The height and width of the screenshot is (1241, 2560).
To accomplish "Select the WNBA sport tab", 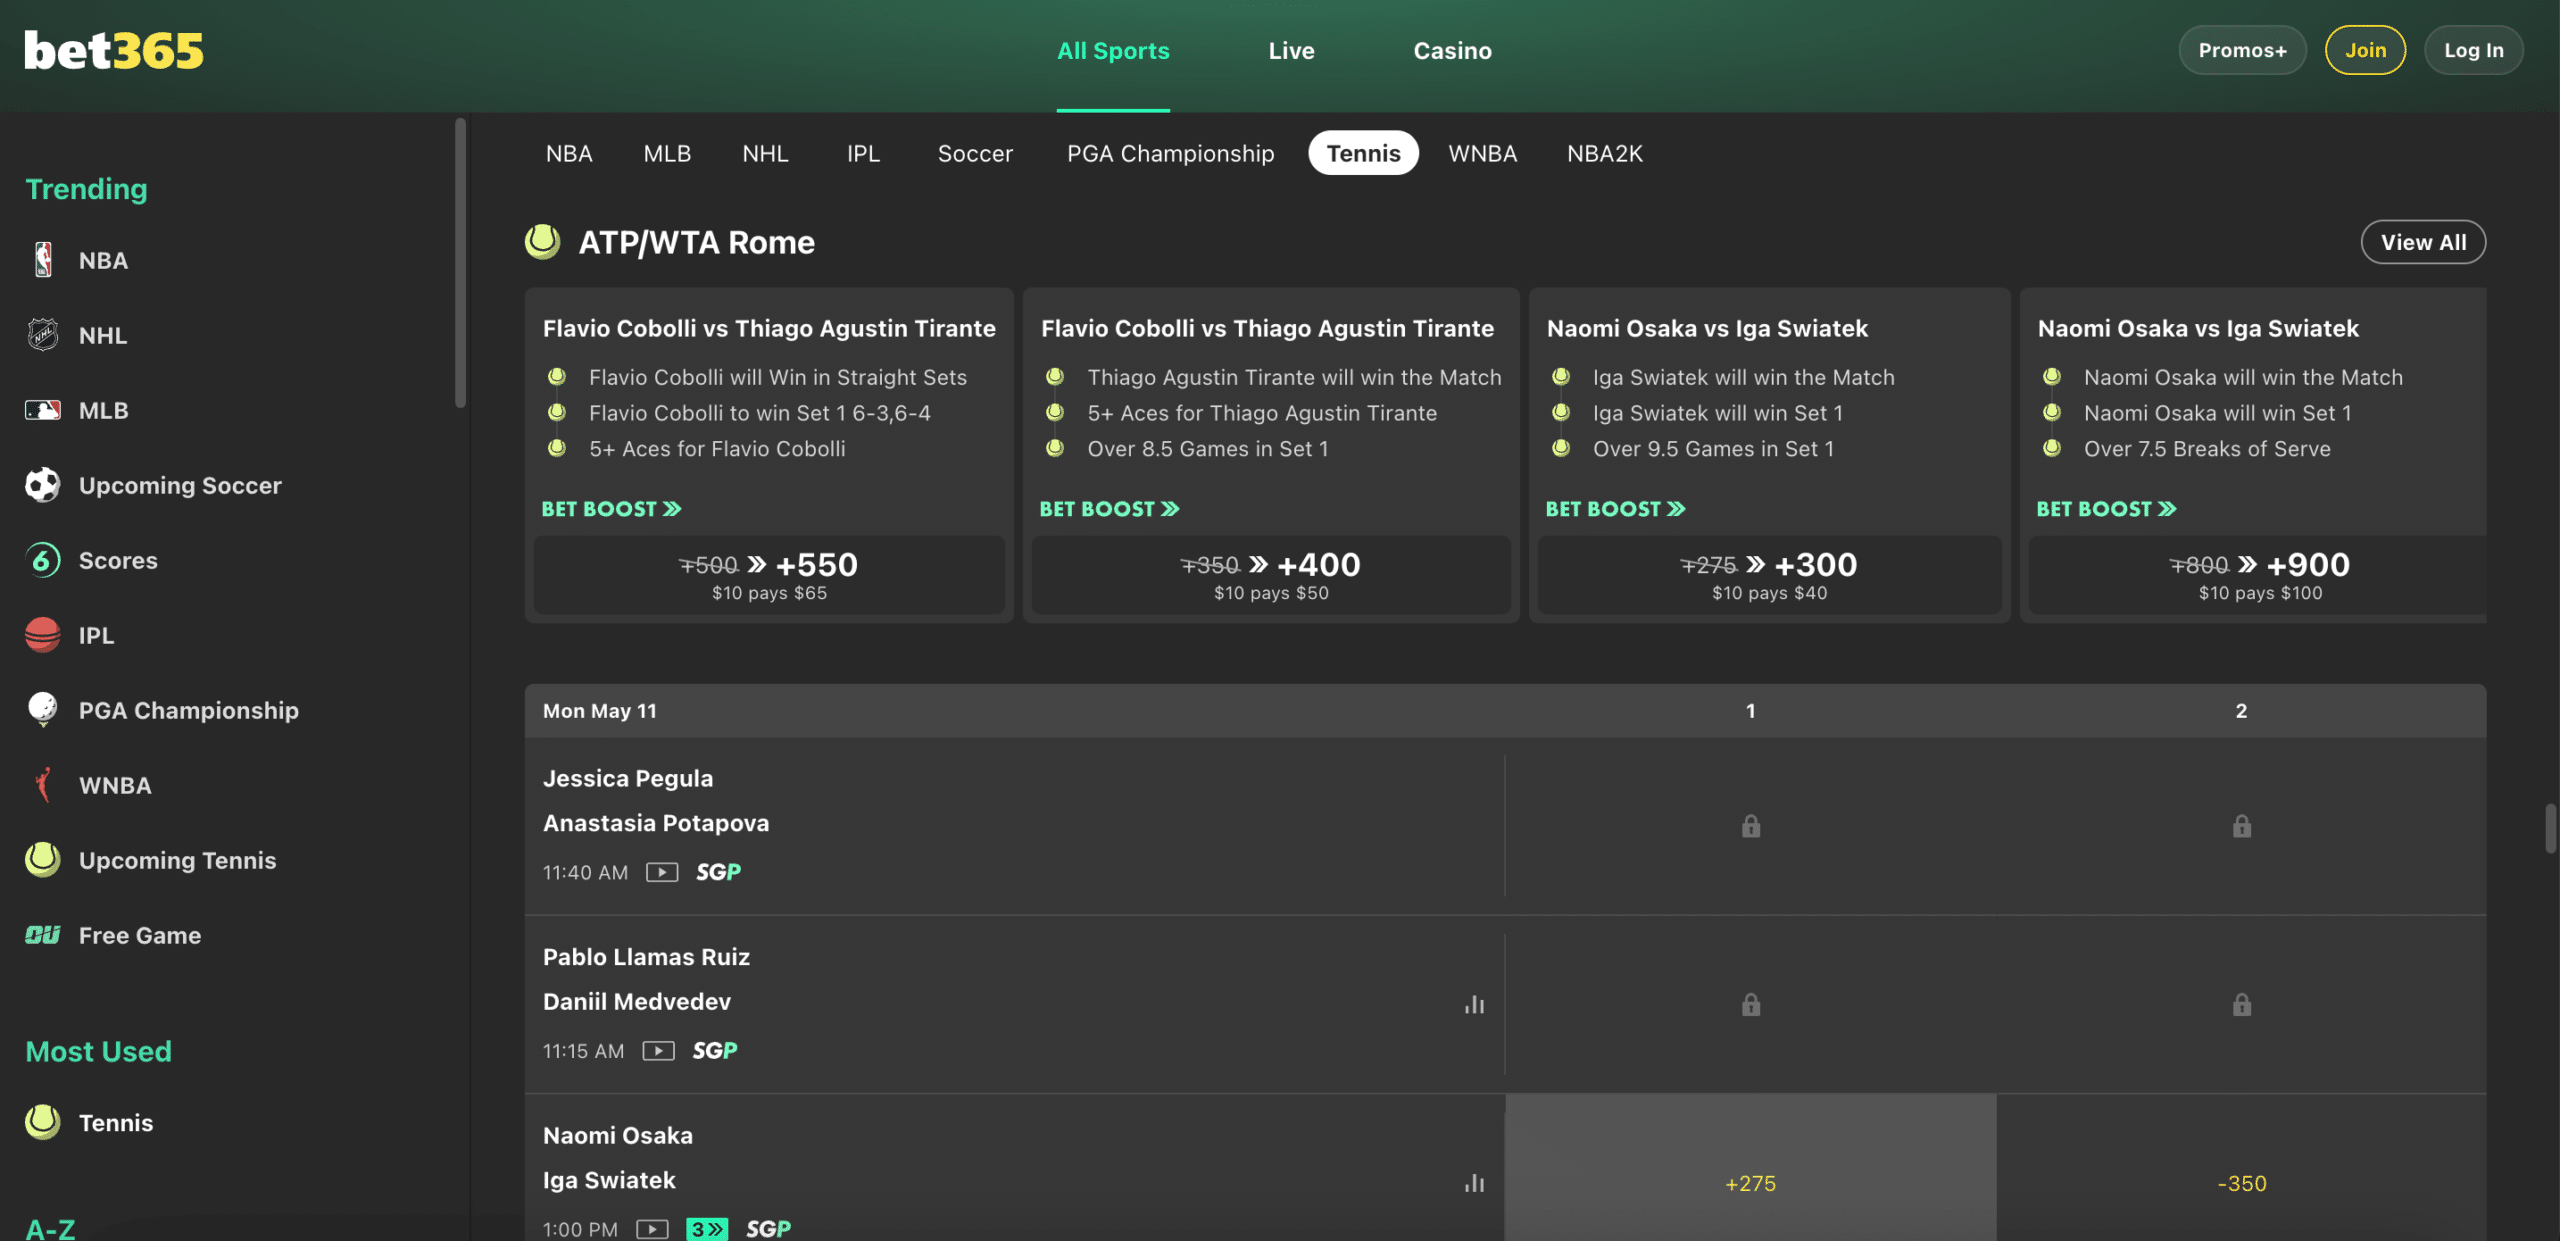I will click(x=1482, y=153).
